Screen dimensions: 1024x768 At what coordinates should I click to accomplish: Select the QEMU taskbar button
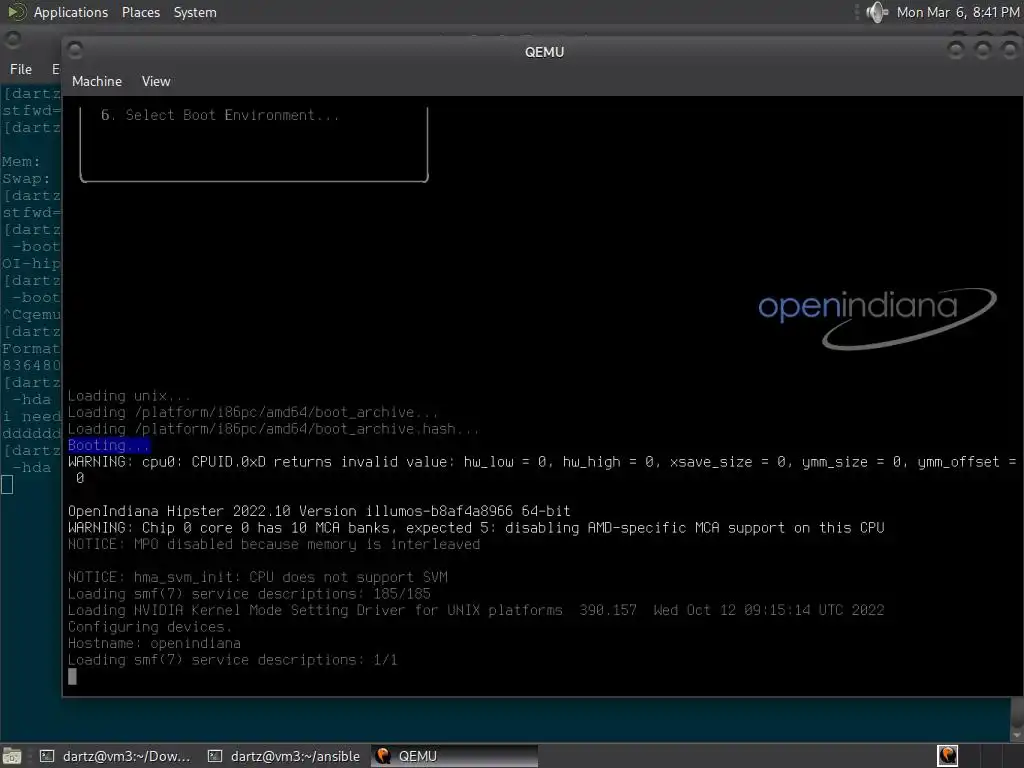(x=455, y=756)
